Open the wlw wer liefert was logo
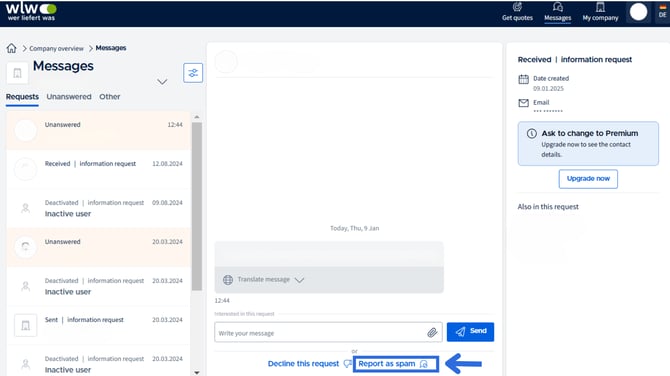 pyautogui.click(x=31, y=12)
